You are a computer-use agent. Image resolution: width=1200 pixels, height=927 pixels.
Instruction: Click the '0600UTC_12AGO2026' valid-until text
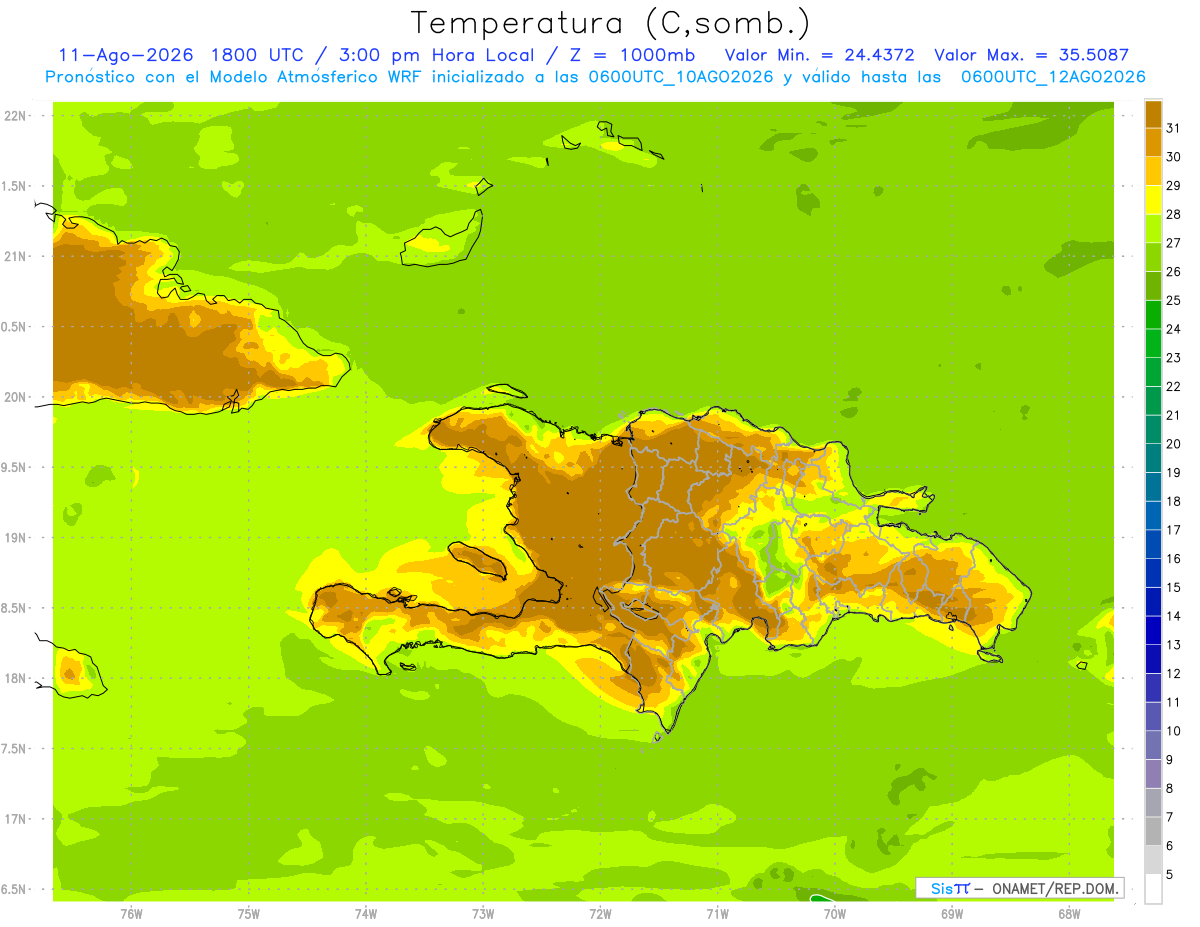[1053, 77]
